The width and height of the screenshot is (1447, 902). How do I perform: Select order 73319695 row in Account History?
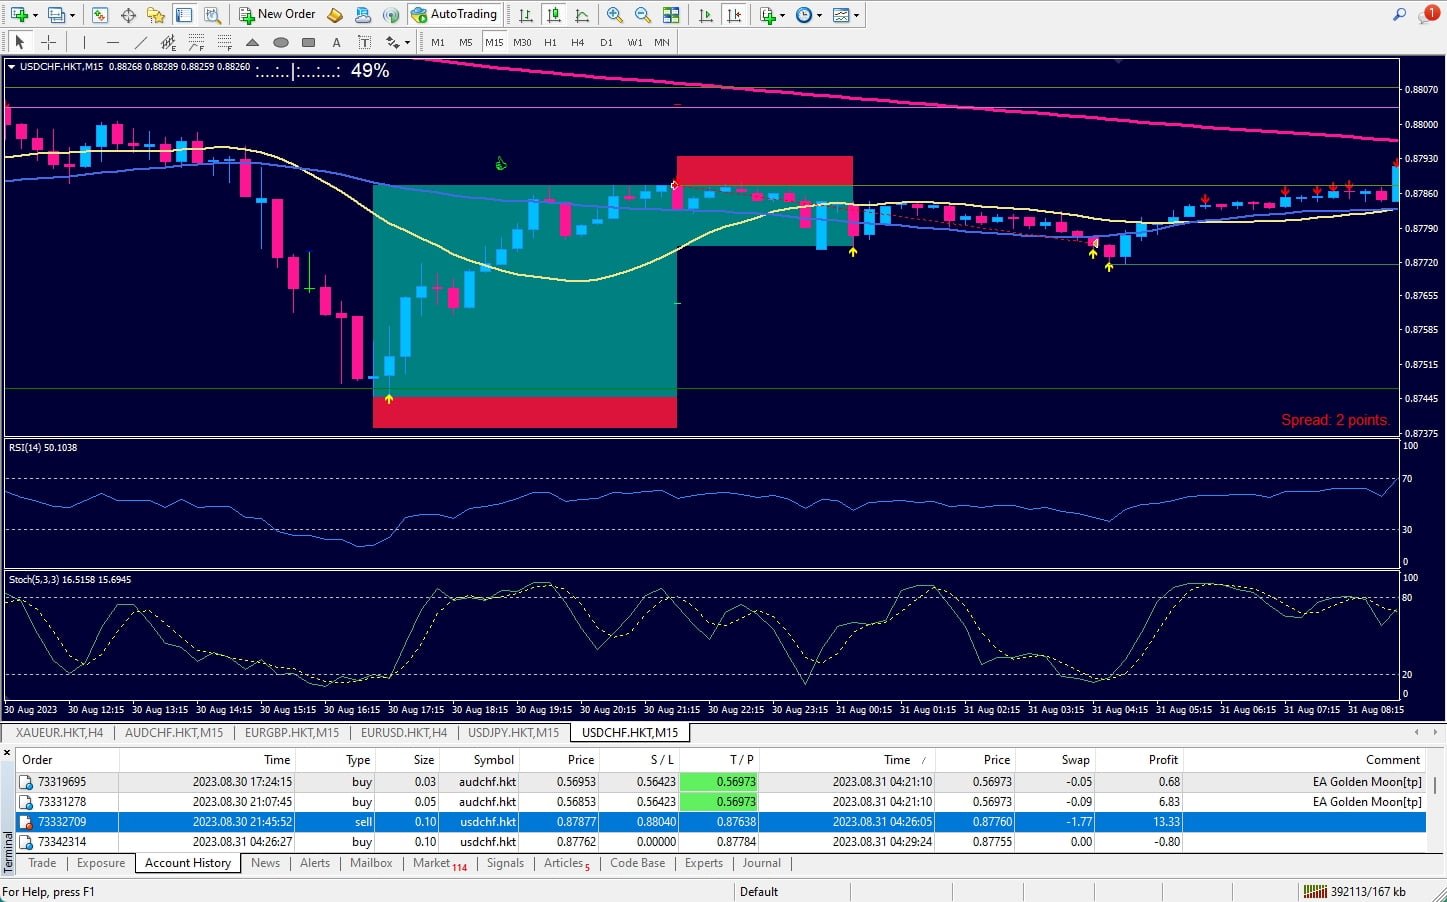coord(62,782)
